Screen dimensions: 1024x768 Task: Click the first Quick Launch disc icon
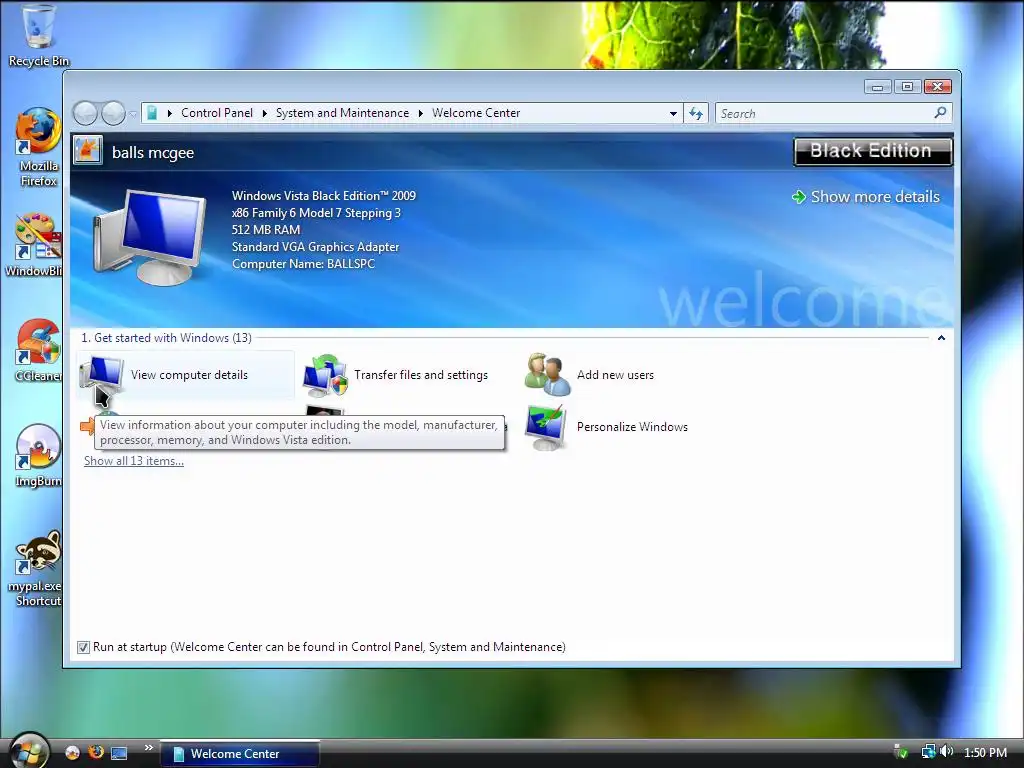(x=72, y=753)
